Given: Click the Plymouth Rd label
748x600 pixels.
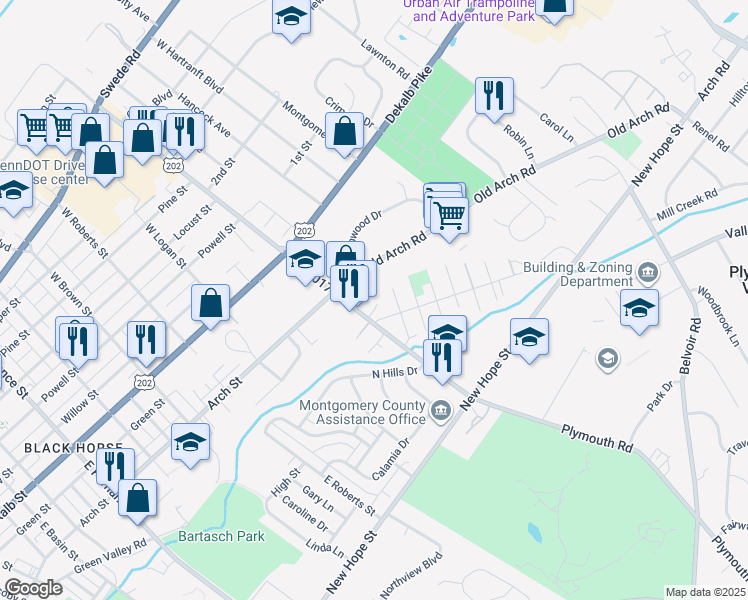Looking at the screenshot, I should point(597,438).
